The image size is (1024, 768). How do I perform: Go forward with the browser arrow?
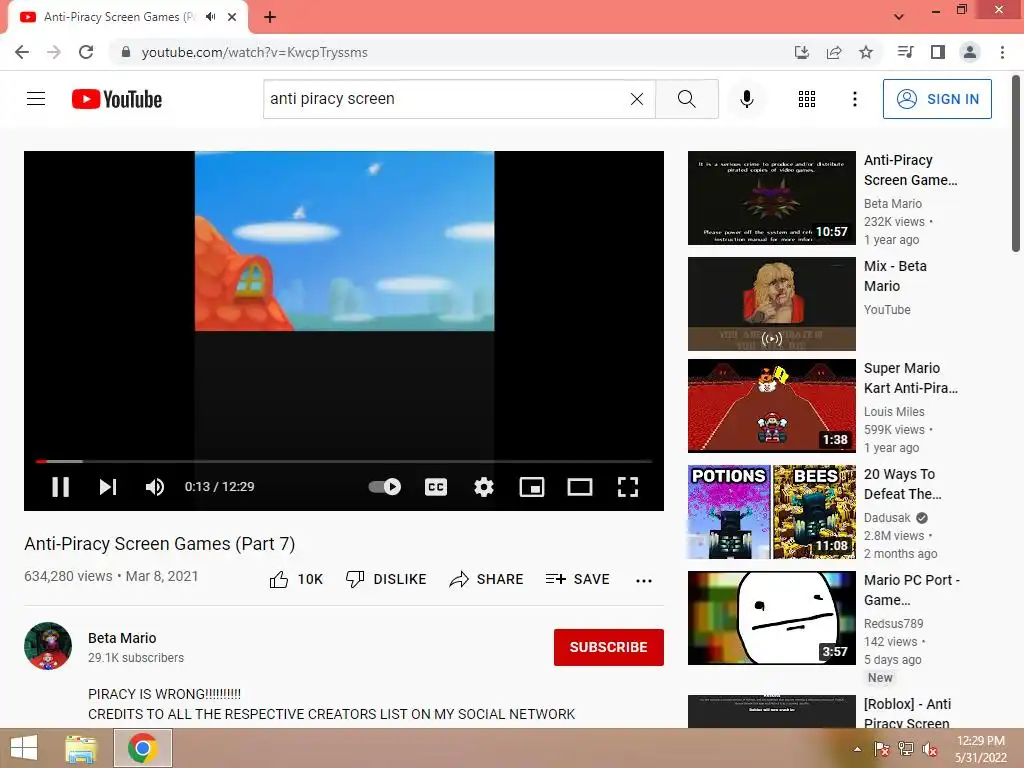coord(54,52)
